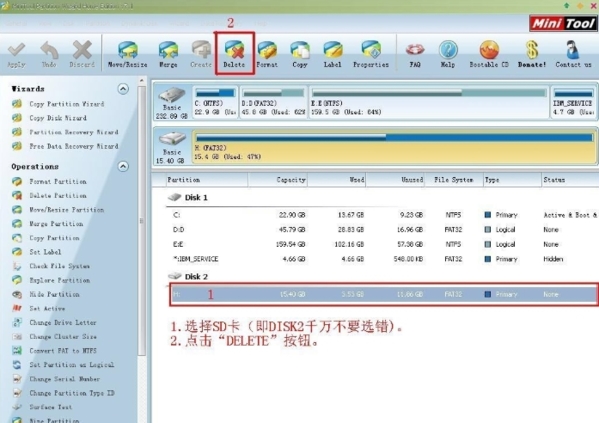Choose Copy Partition in Operations list
This screenshot has height=423, width=599.
tap(46, 238)
